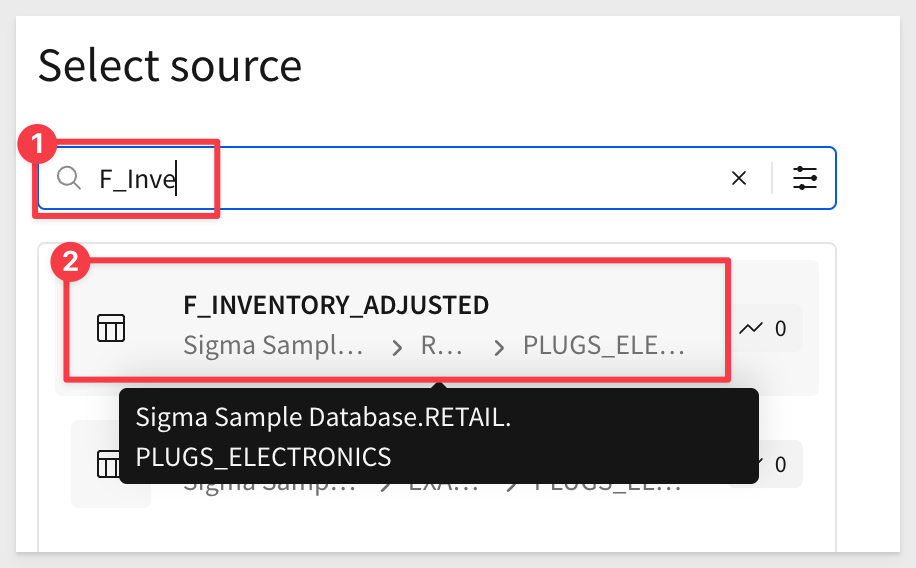916x568 pixels.
Task: Click the R… breadcrumb segment
Action: 442,345
